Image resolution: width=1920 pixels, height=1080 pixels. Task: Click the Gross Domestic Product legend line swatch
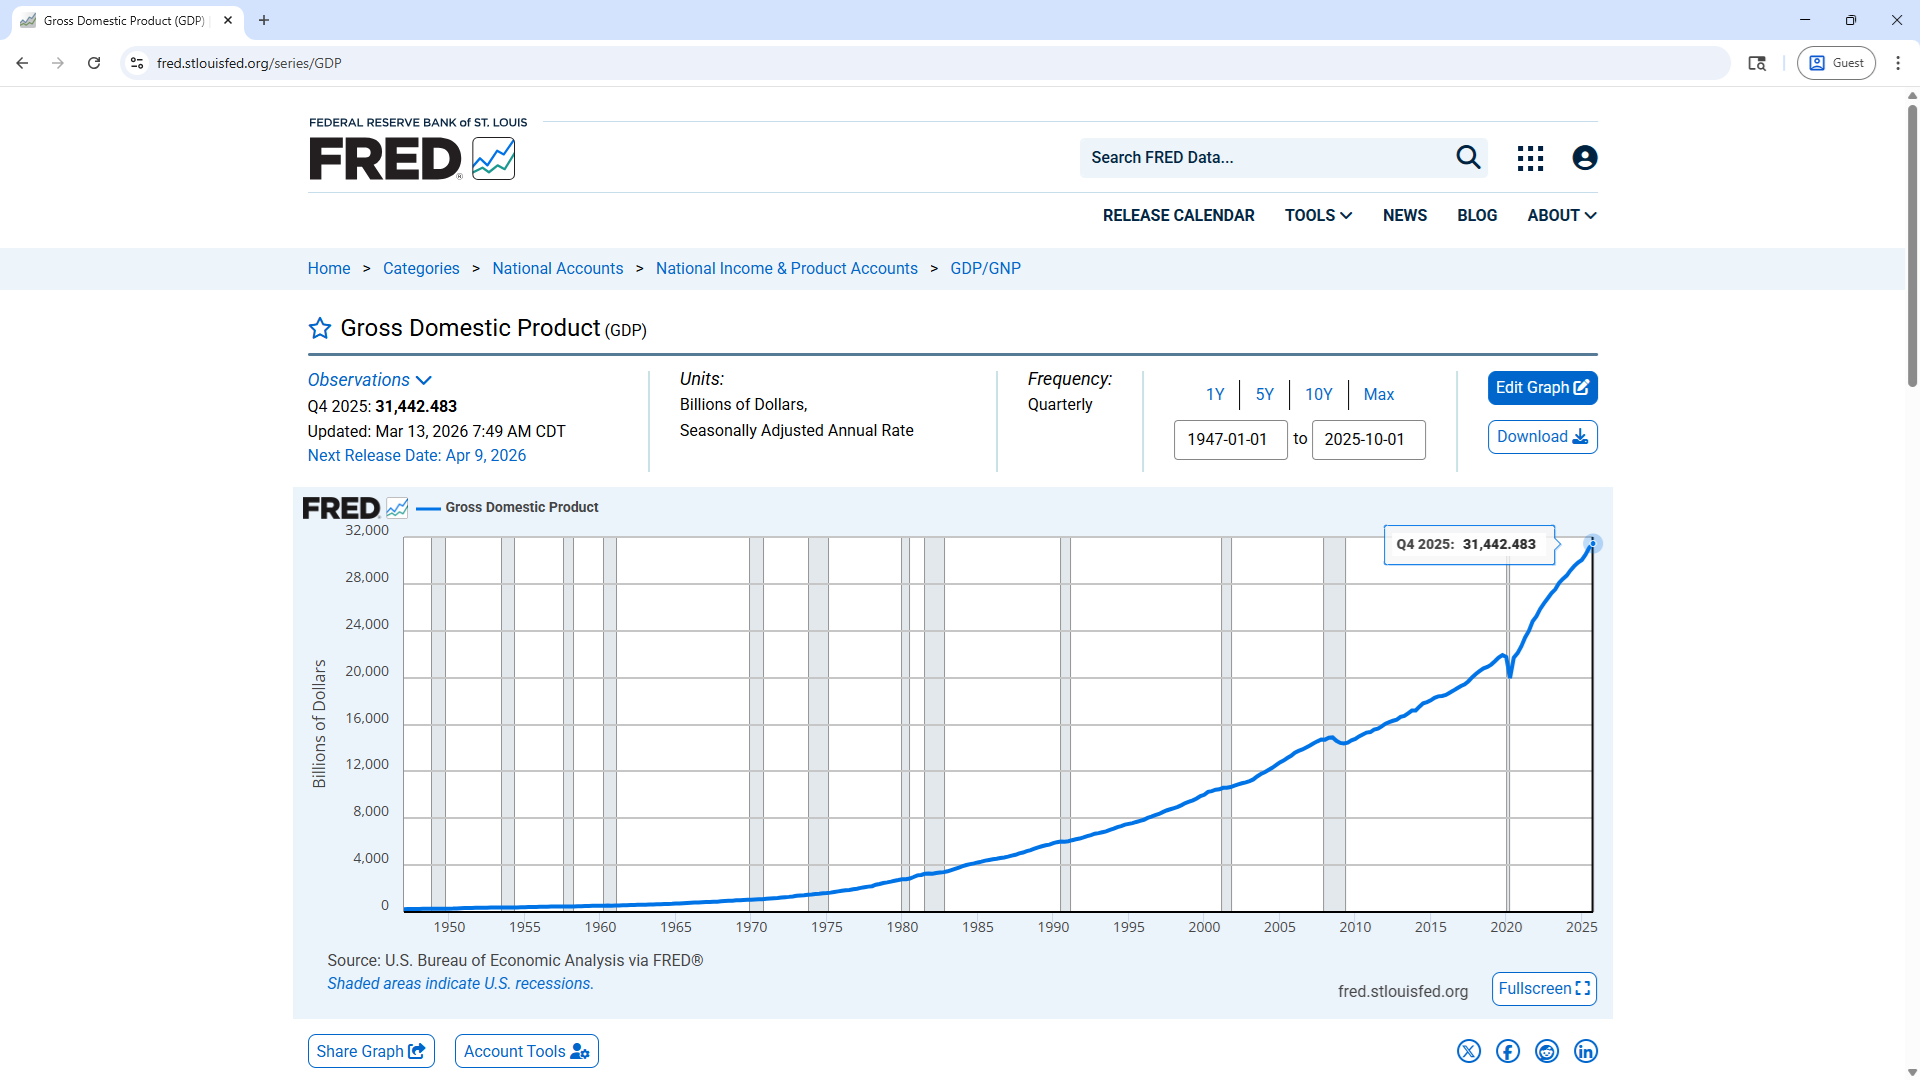point(428,508)
